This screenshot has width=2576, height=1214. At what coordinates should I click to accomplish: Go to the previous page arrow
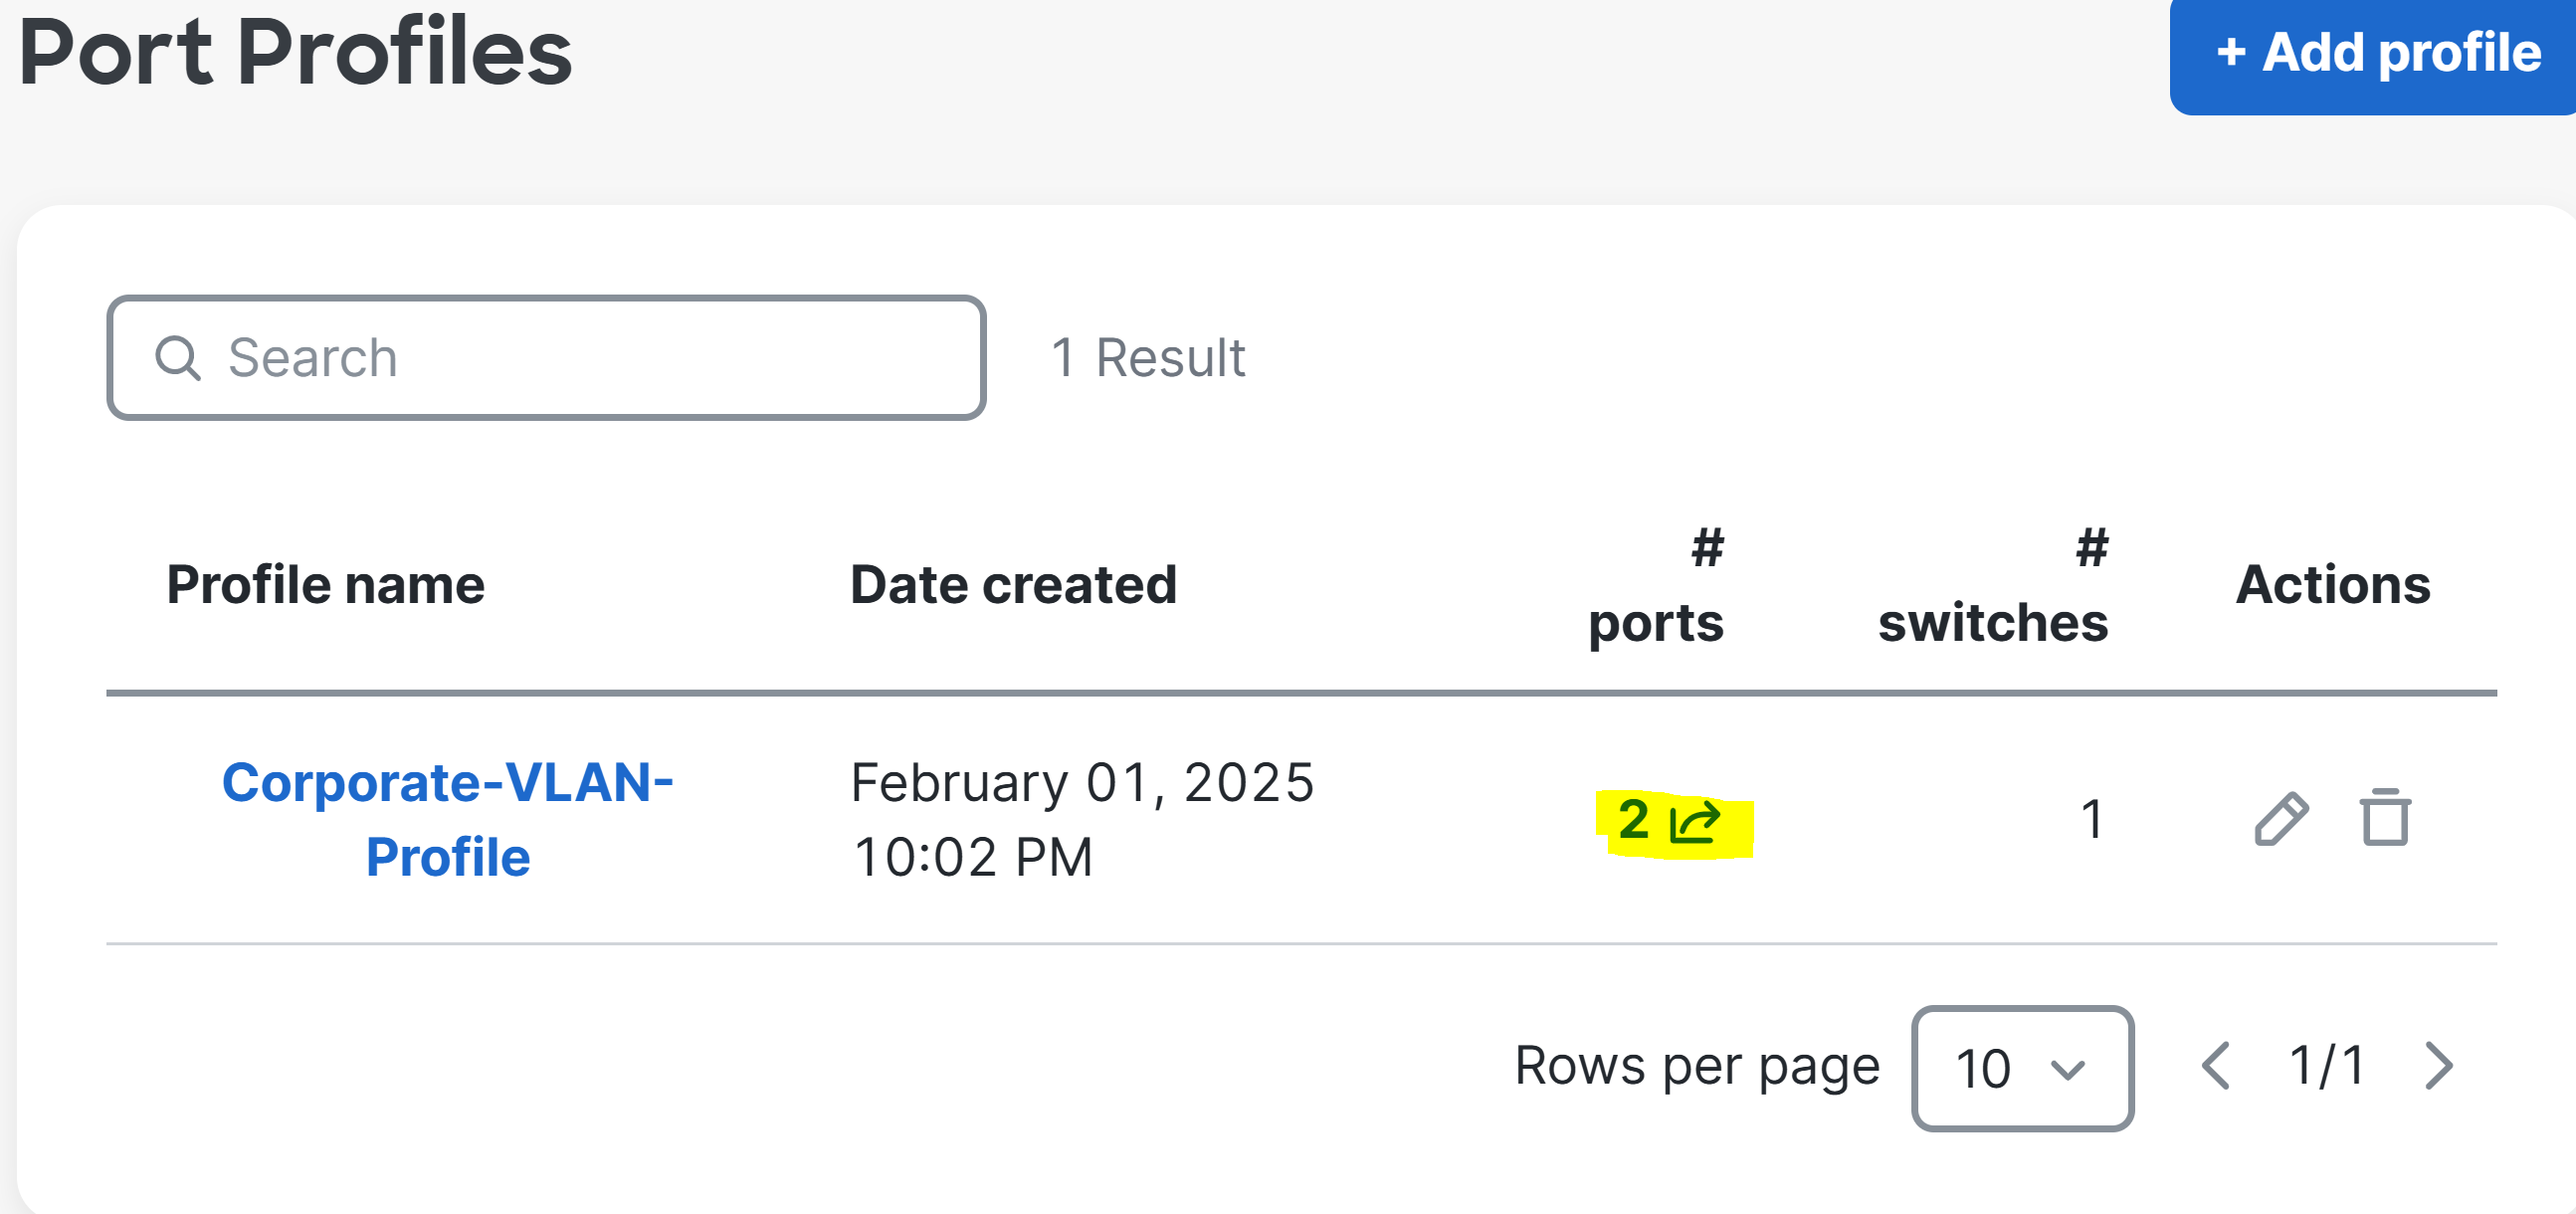pyautogui.click(x=2216, y=1065)
